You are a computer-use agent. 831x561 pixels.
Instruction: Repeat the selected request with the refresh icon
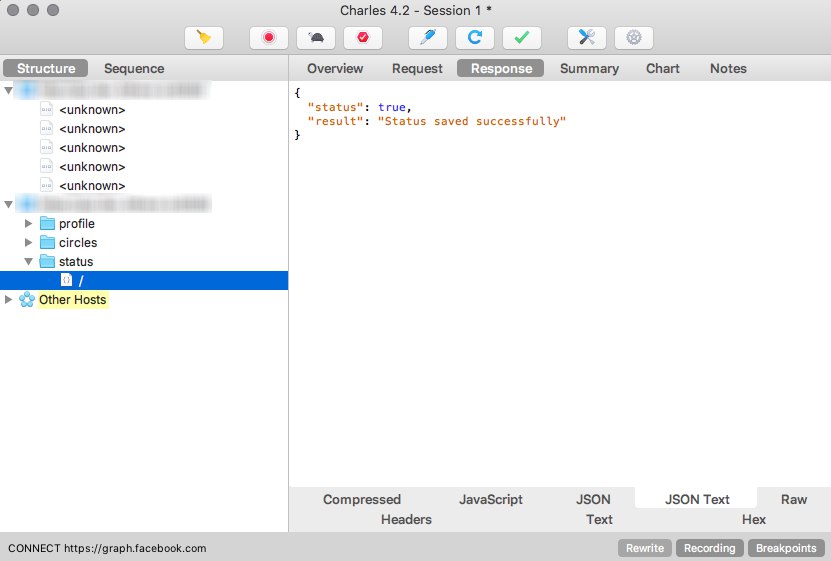(x=475, y=38)
